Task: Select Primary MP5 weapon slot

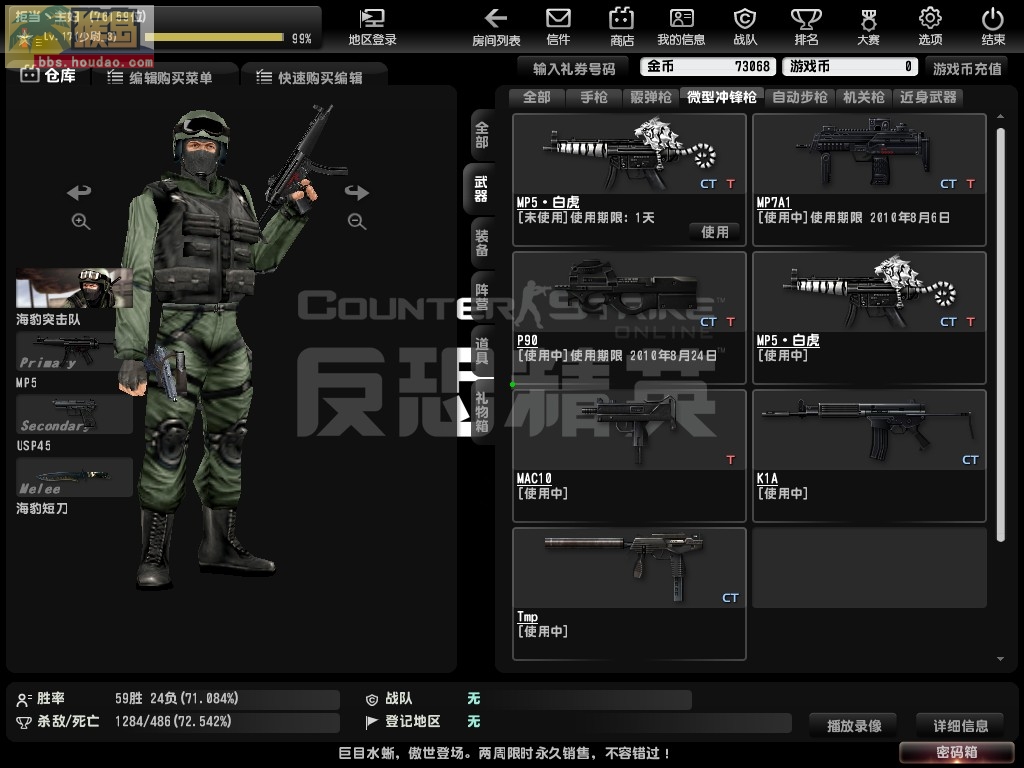Action: 74,351
